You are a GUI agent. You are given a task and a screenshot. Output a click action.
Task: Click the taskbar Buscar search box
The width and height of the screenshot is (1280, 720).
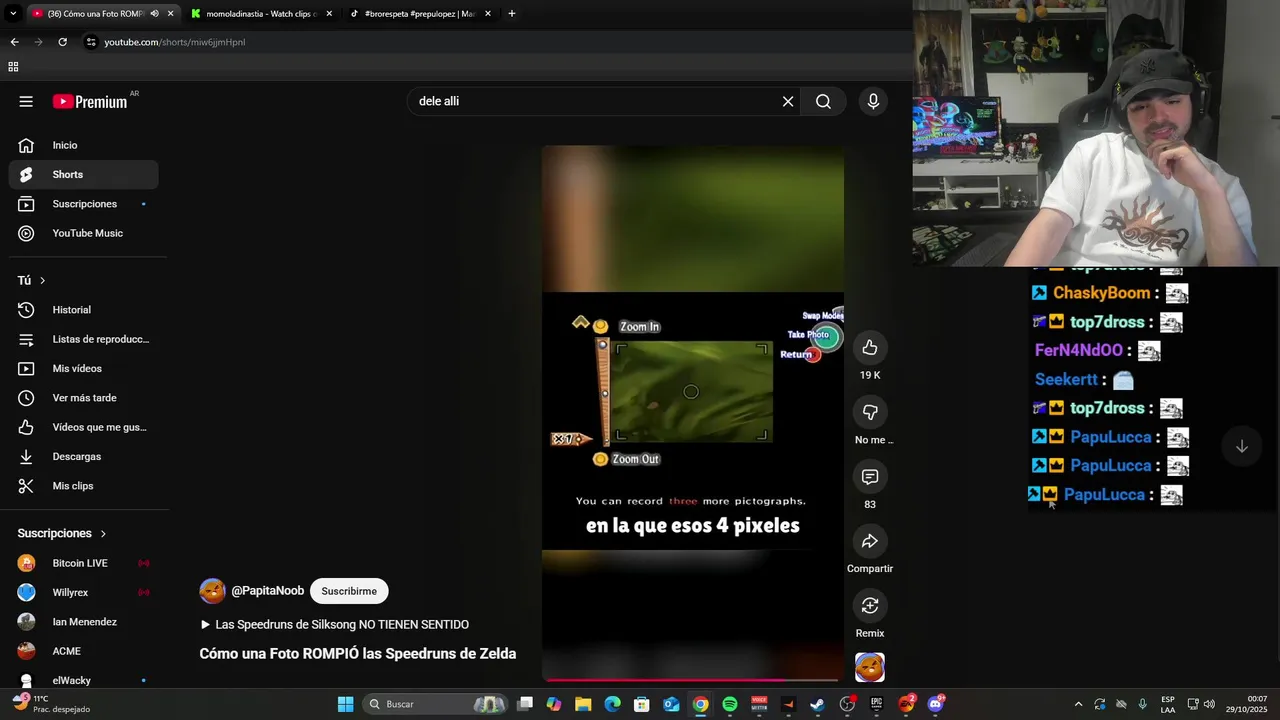coord(434,704)
